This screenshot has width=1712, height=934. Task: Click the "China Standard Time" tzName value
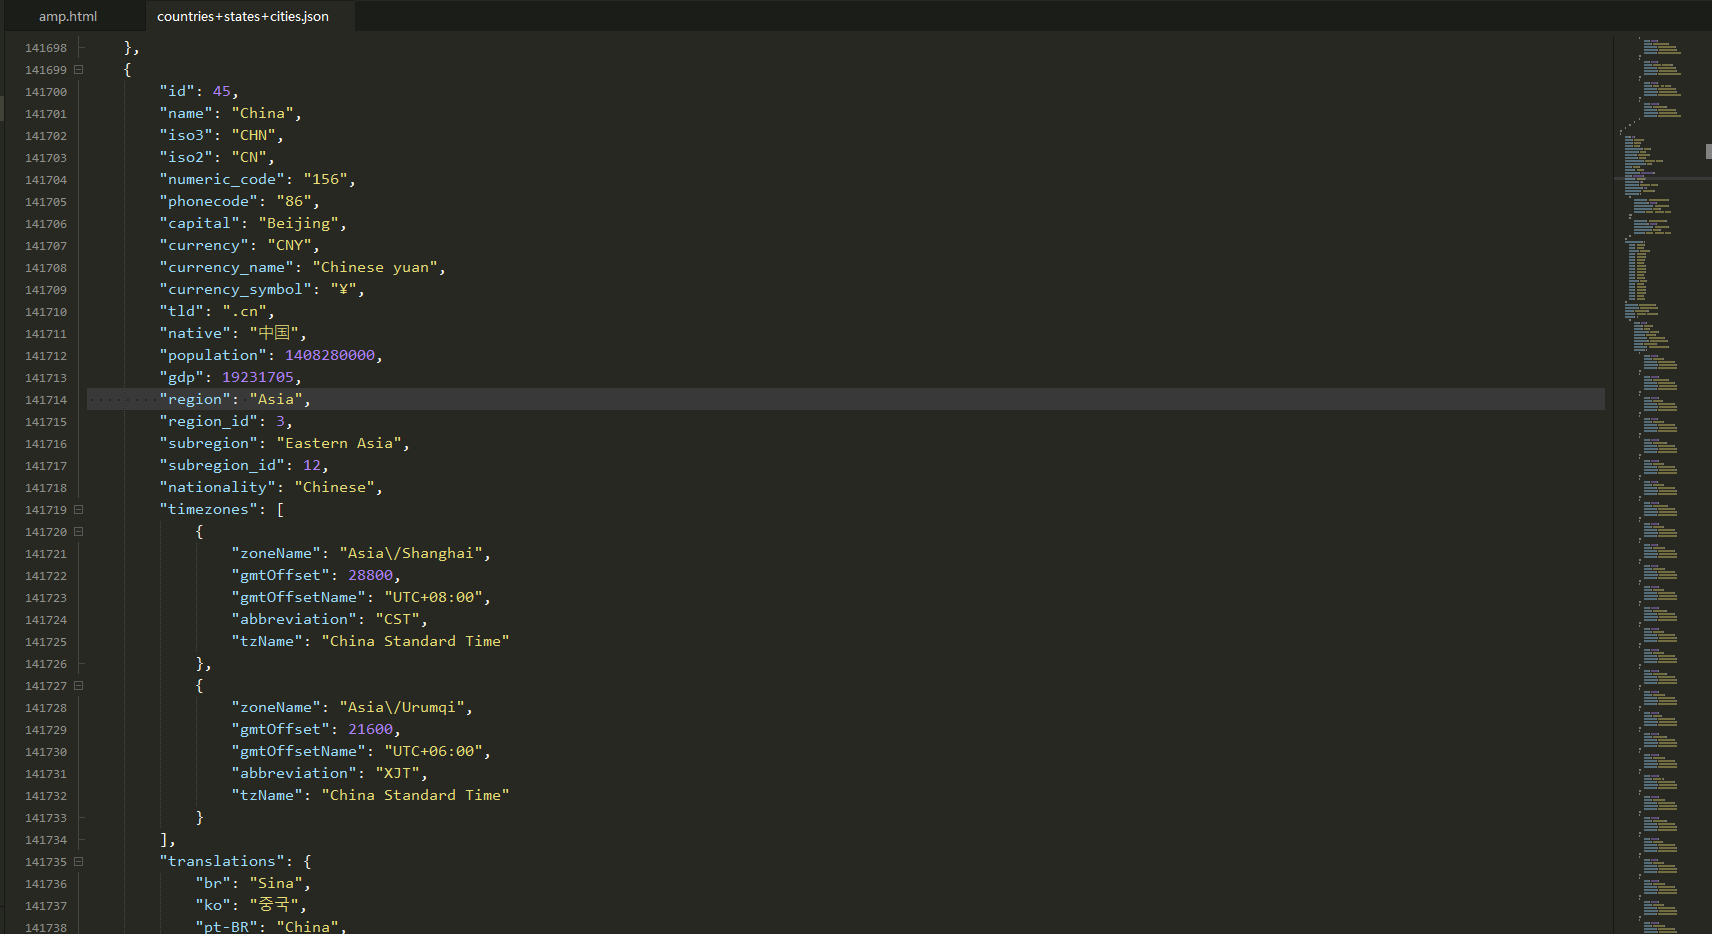(x=415, y=641)
